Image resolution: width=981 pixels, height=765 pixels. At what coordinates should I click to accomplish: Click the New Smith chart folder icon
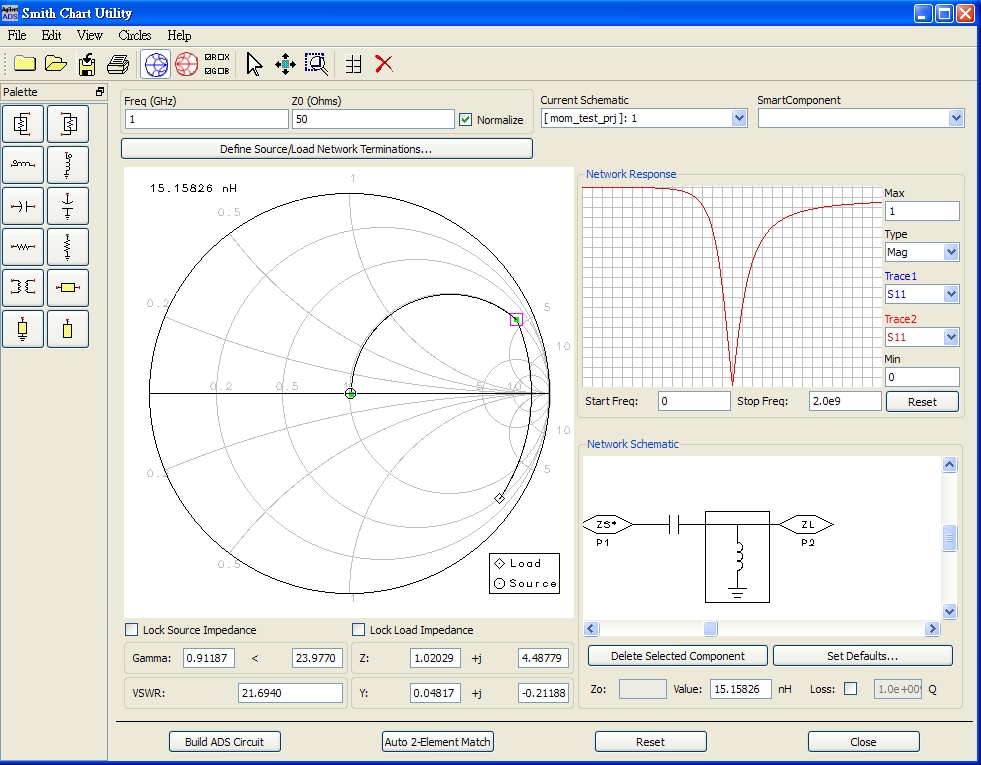point(24,63)
